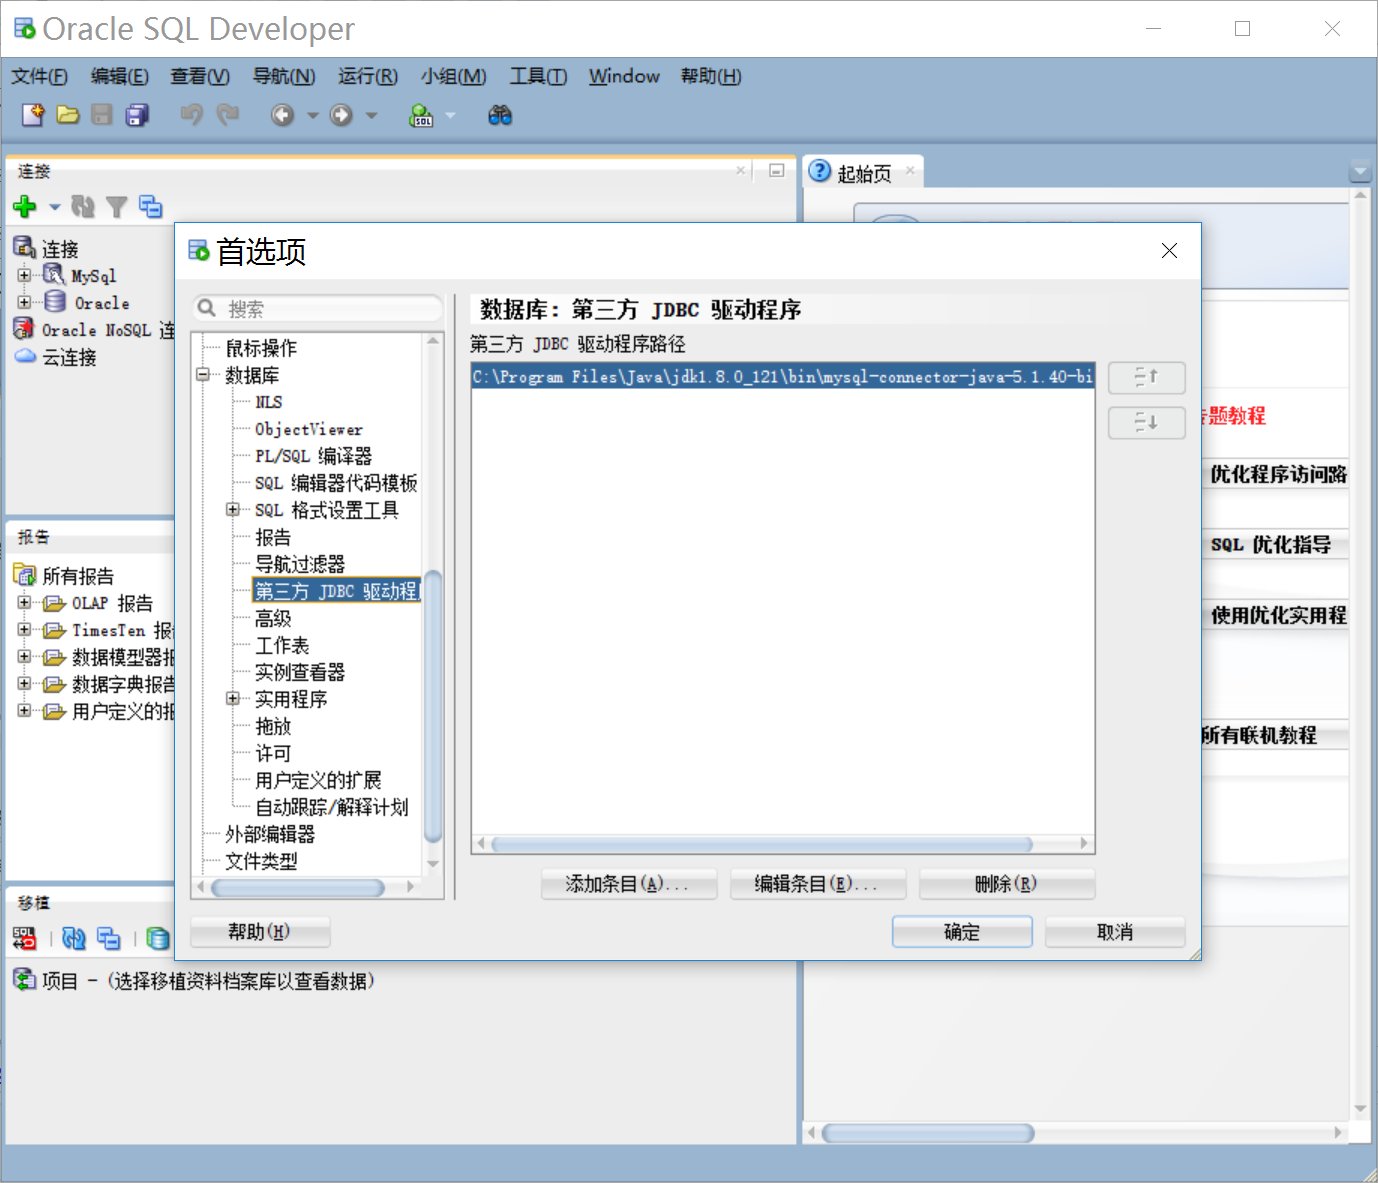Image resolution: width=1378 pixels, height=1183 pixels.
Task: Click the schema browser icon in Connections panel
Action: (x=151, y=207)
